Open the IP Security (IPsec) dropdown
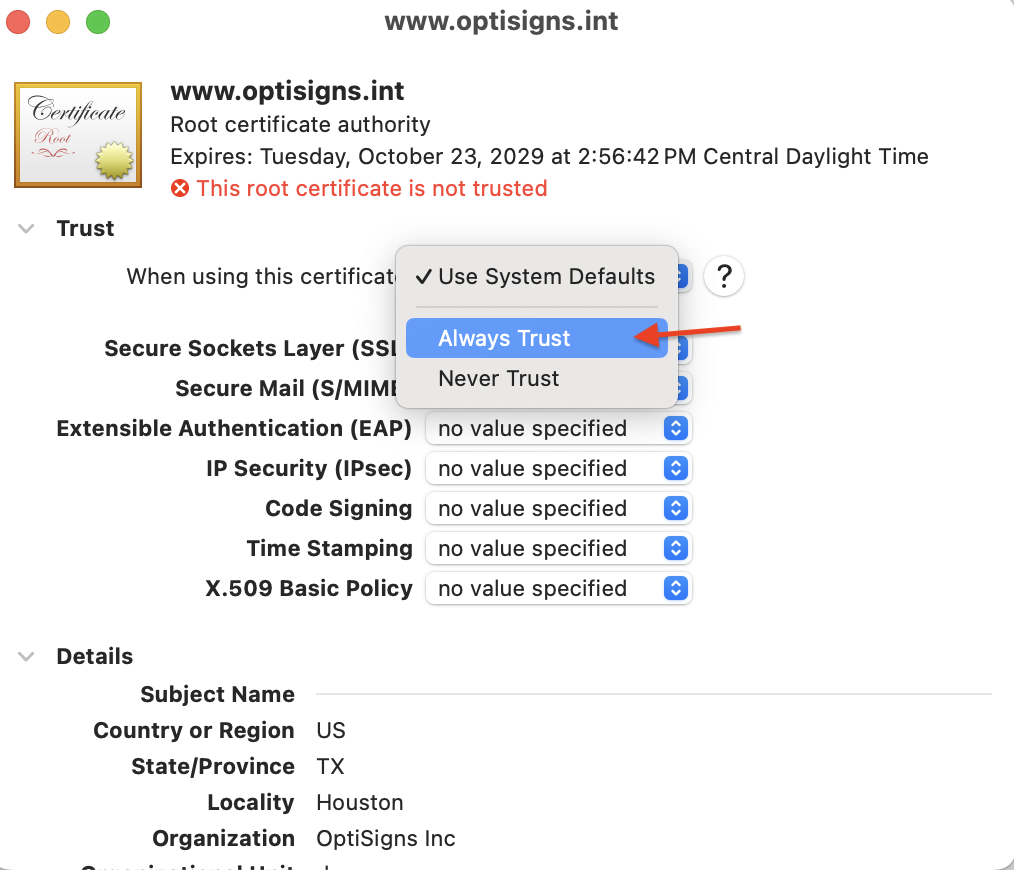The image size is (1014, 870). (559, 468)
